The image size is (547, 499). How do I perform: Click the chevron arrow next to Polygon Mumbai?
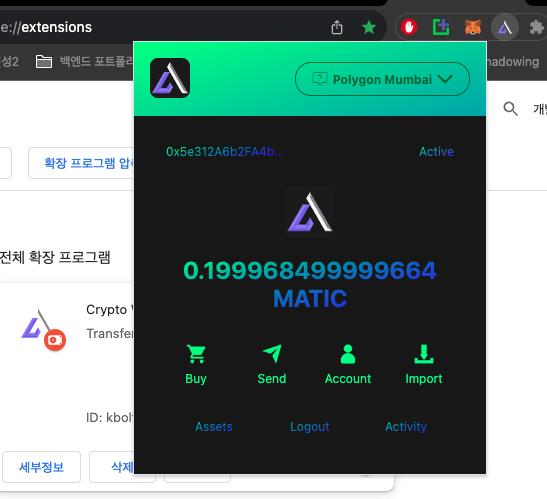point(445,79)
